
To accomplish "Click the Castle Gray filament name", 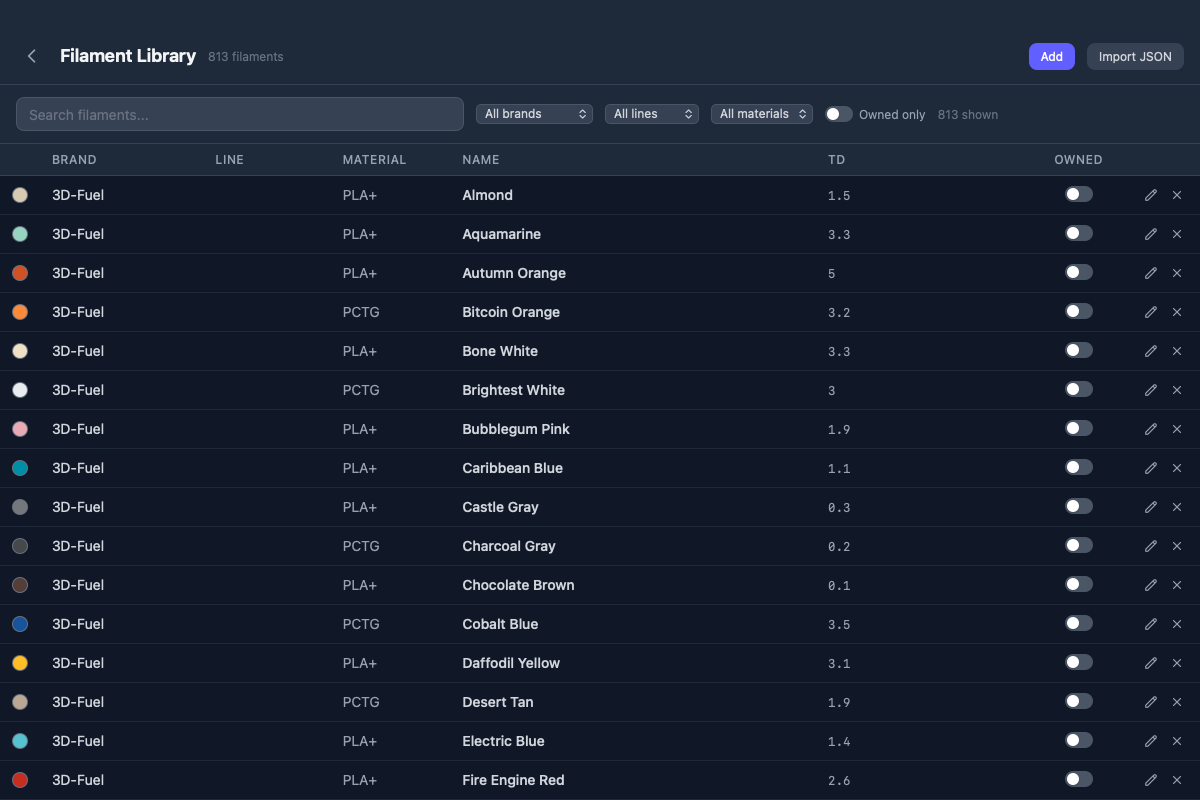I will point(500,507).
